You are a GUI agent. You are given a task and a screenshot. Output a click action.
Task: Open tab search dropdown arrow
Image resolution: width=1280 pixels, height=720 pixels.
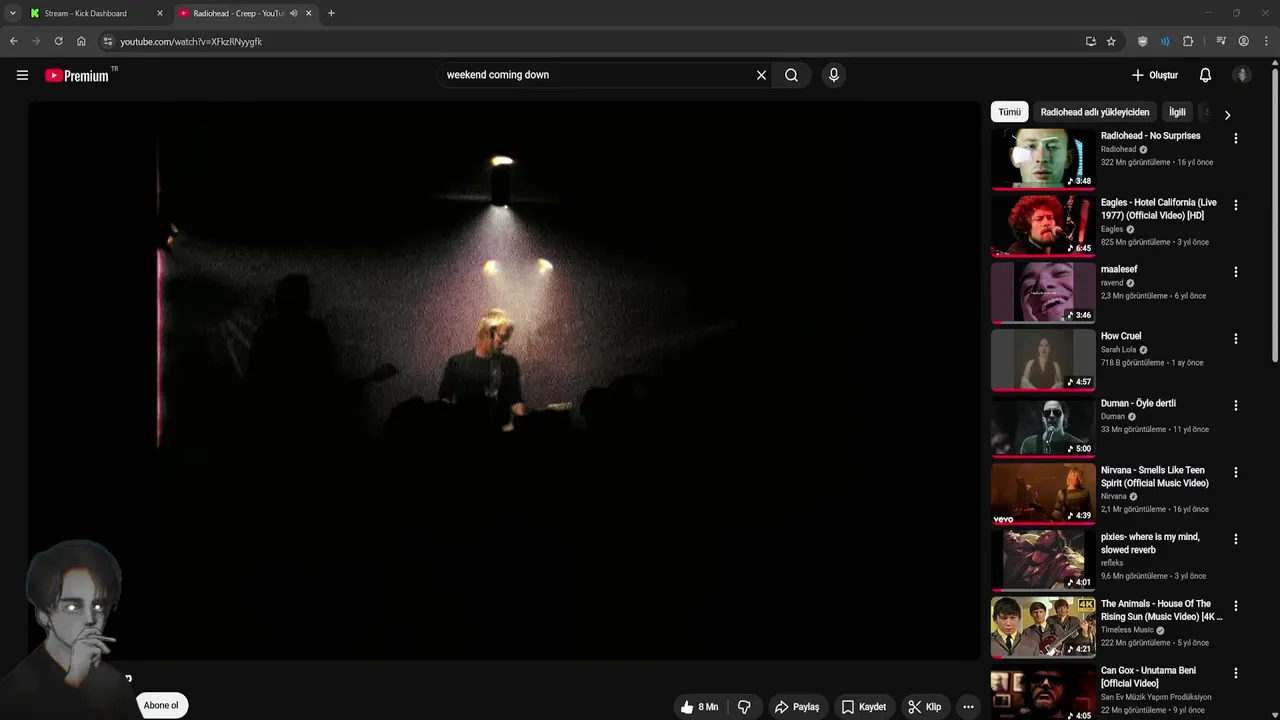(x=12, y=13)
